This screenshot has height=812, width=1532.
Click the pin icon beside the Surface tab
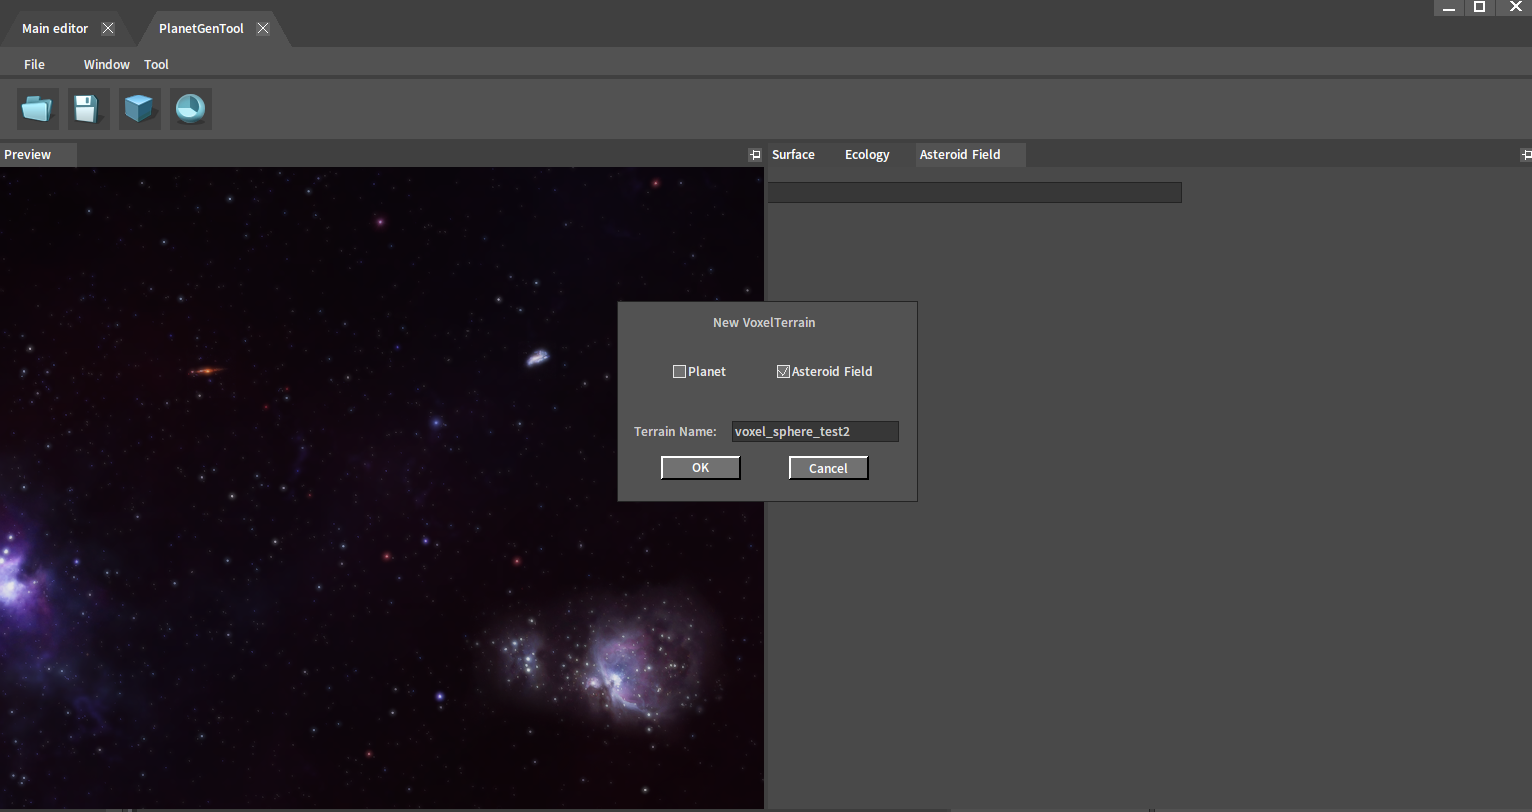point(755,155)
